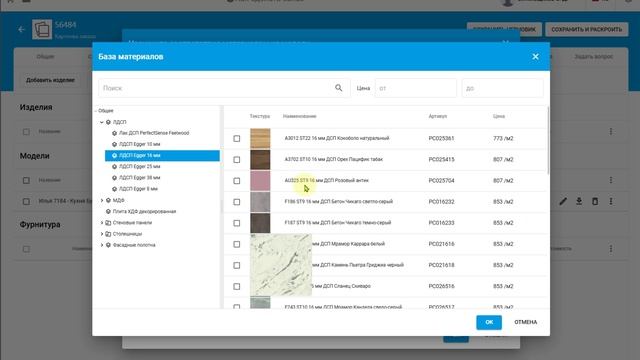
Task: Click price cell 773 /м2
Action: pos(503,138)
